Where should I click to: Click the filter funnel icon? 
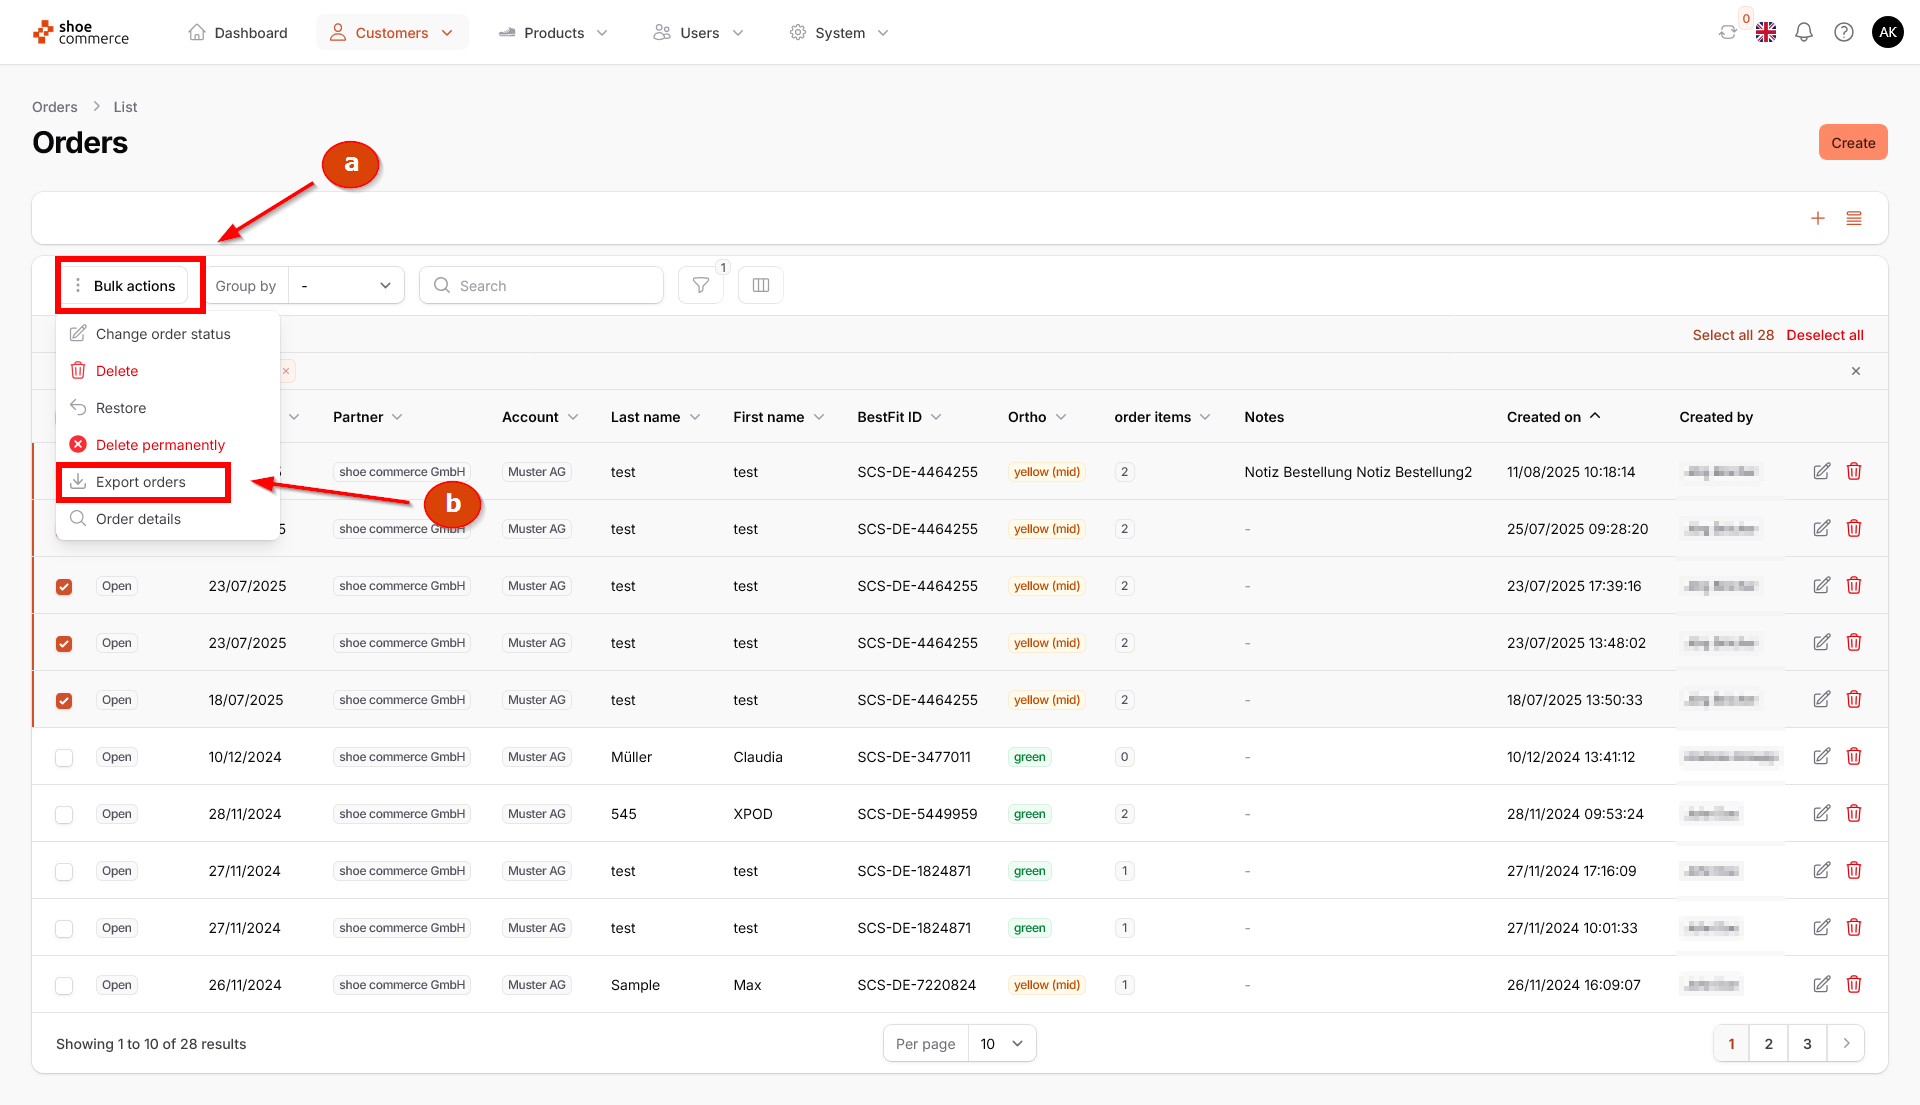700,286
